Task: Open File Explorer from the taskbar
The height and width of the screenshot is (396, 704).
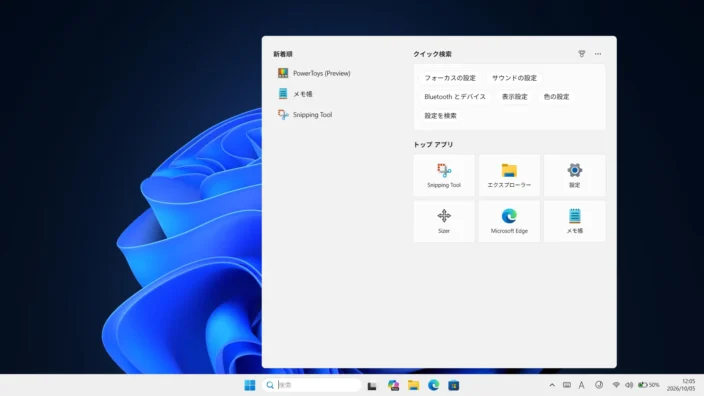Action: click(x=414, y=385)
